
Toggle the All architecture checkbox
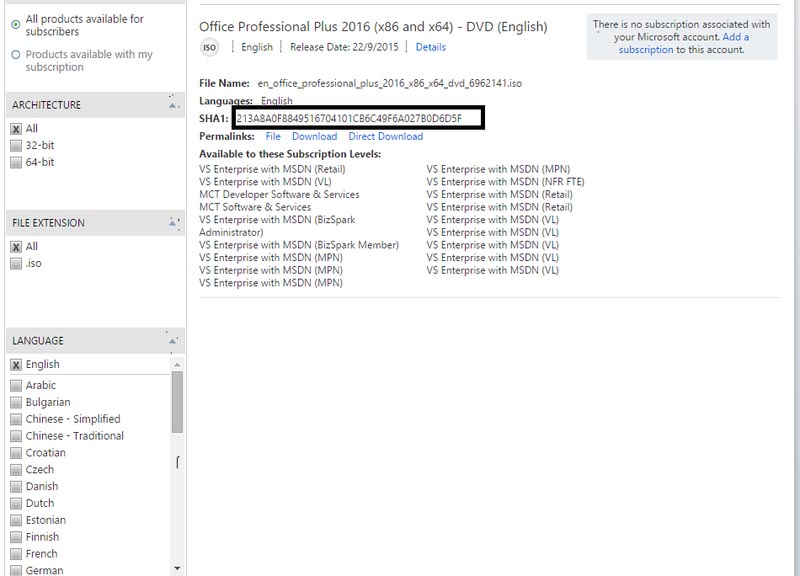click(16, 129)
